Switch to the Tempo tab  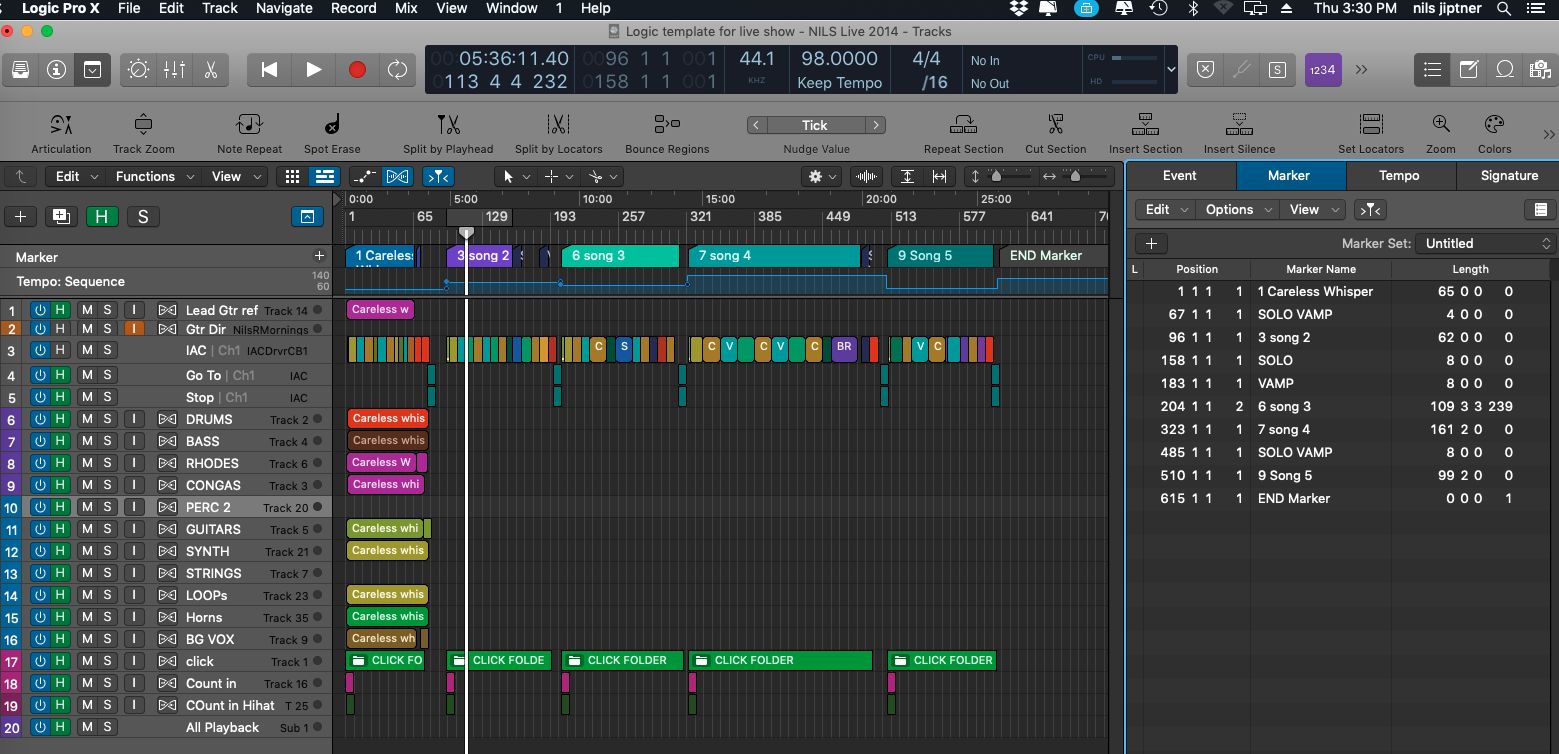pos(1400,175)
